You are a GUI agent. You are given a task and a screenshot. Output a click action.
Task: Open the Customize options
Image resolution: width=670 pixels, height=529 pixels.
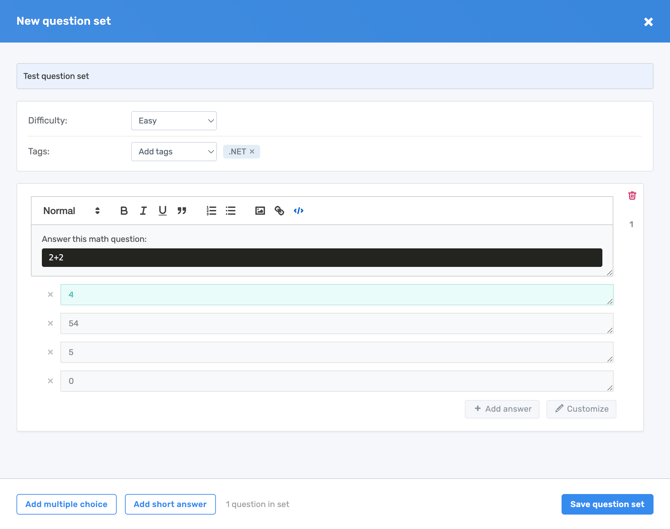581,409
